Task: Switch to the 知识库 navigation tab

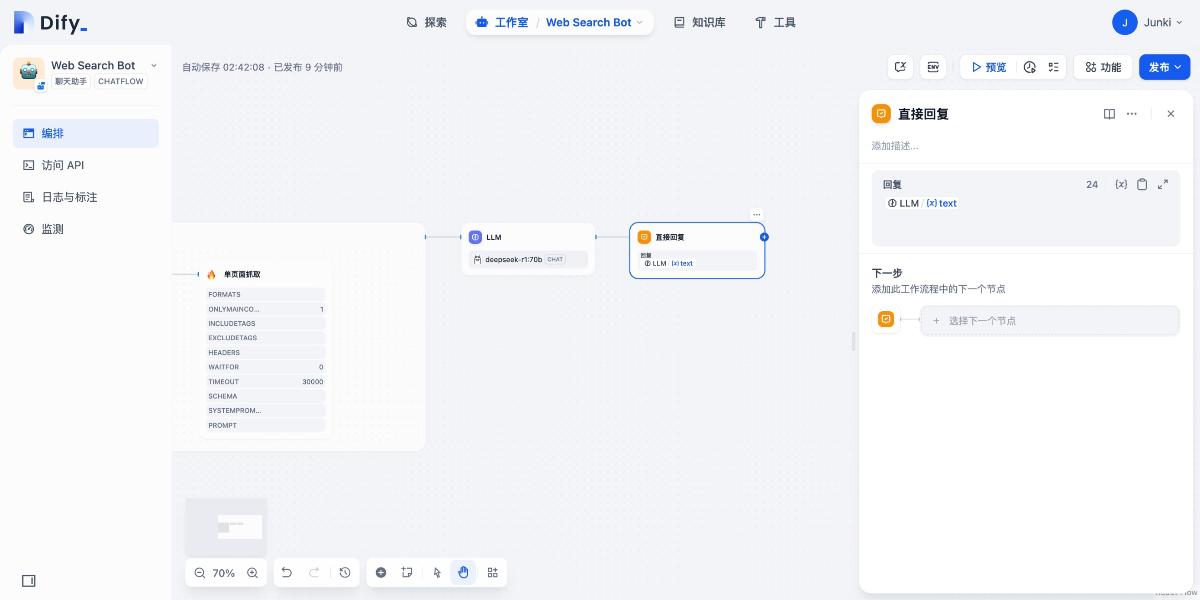Action: (699, 21)
